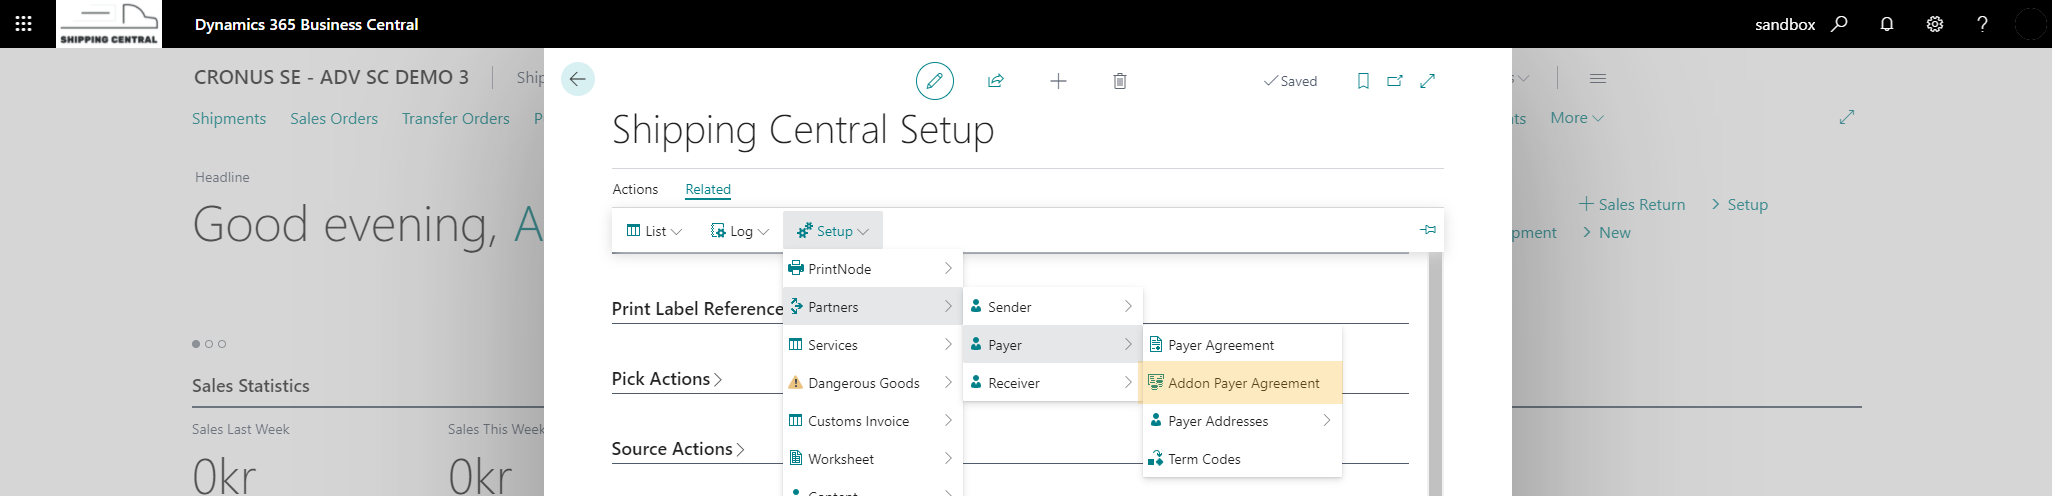Click the New action link
Image resolution: width=2052 pixels, height=496 pixels.
(1607, 232)
